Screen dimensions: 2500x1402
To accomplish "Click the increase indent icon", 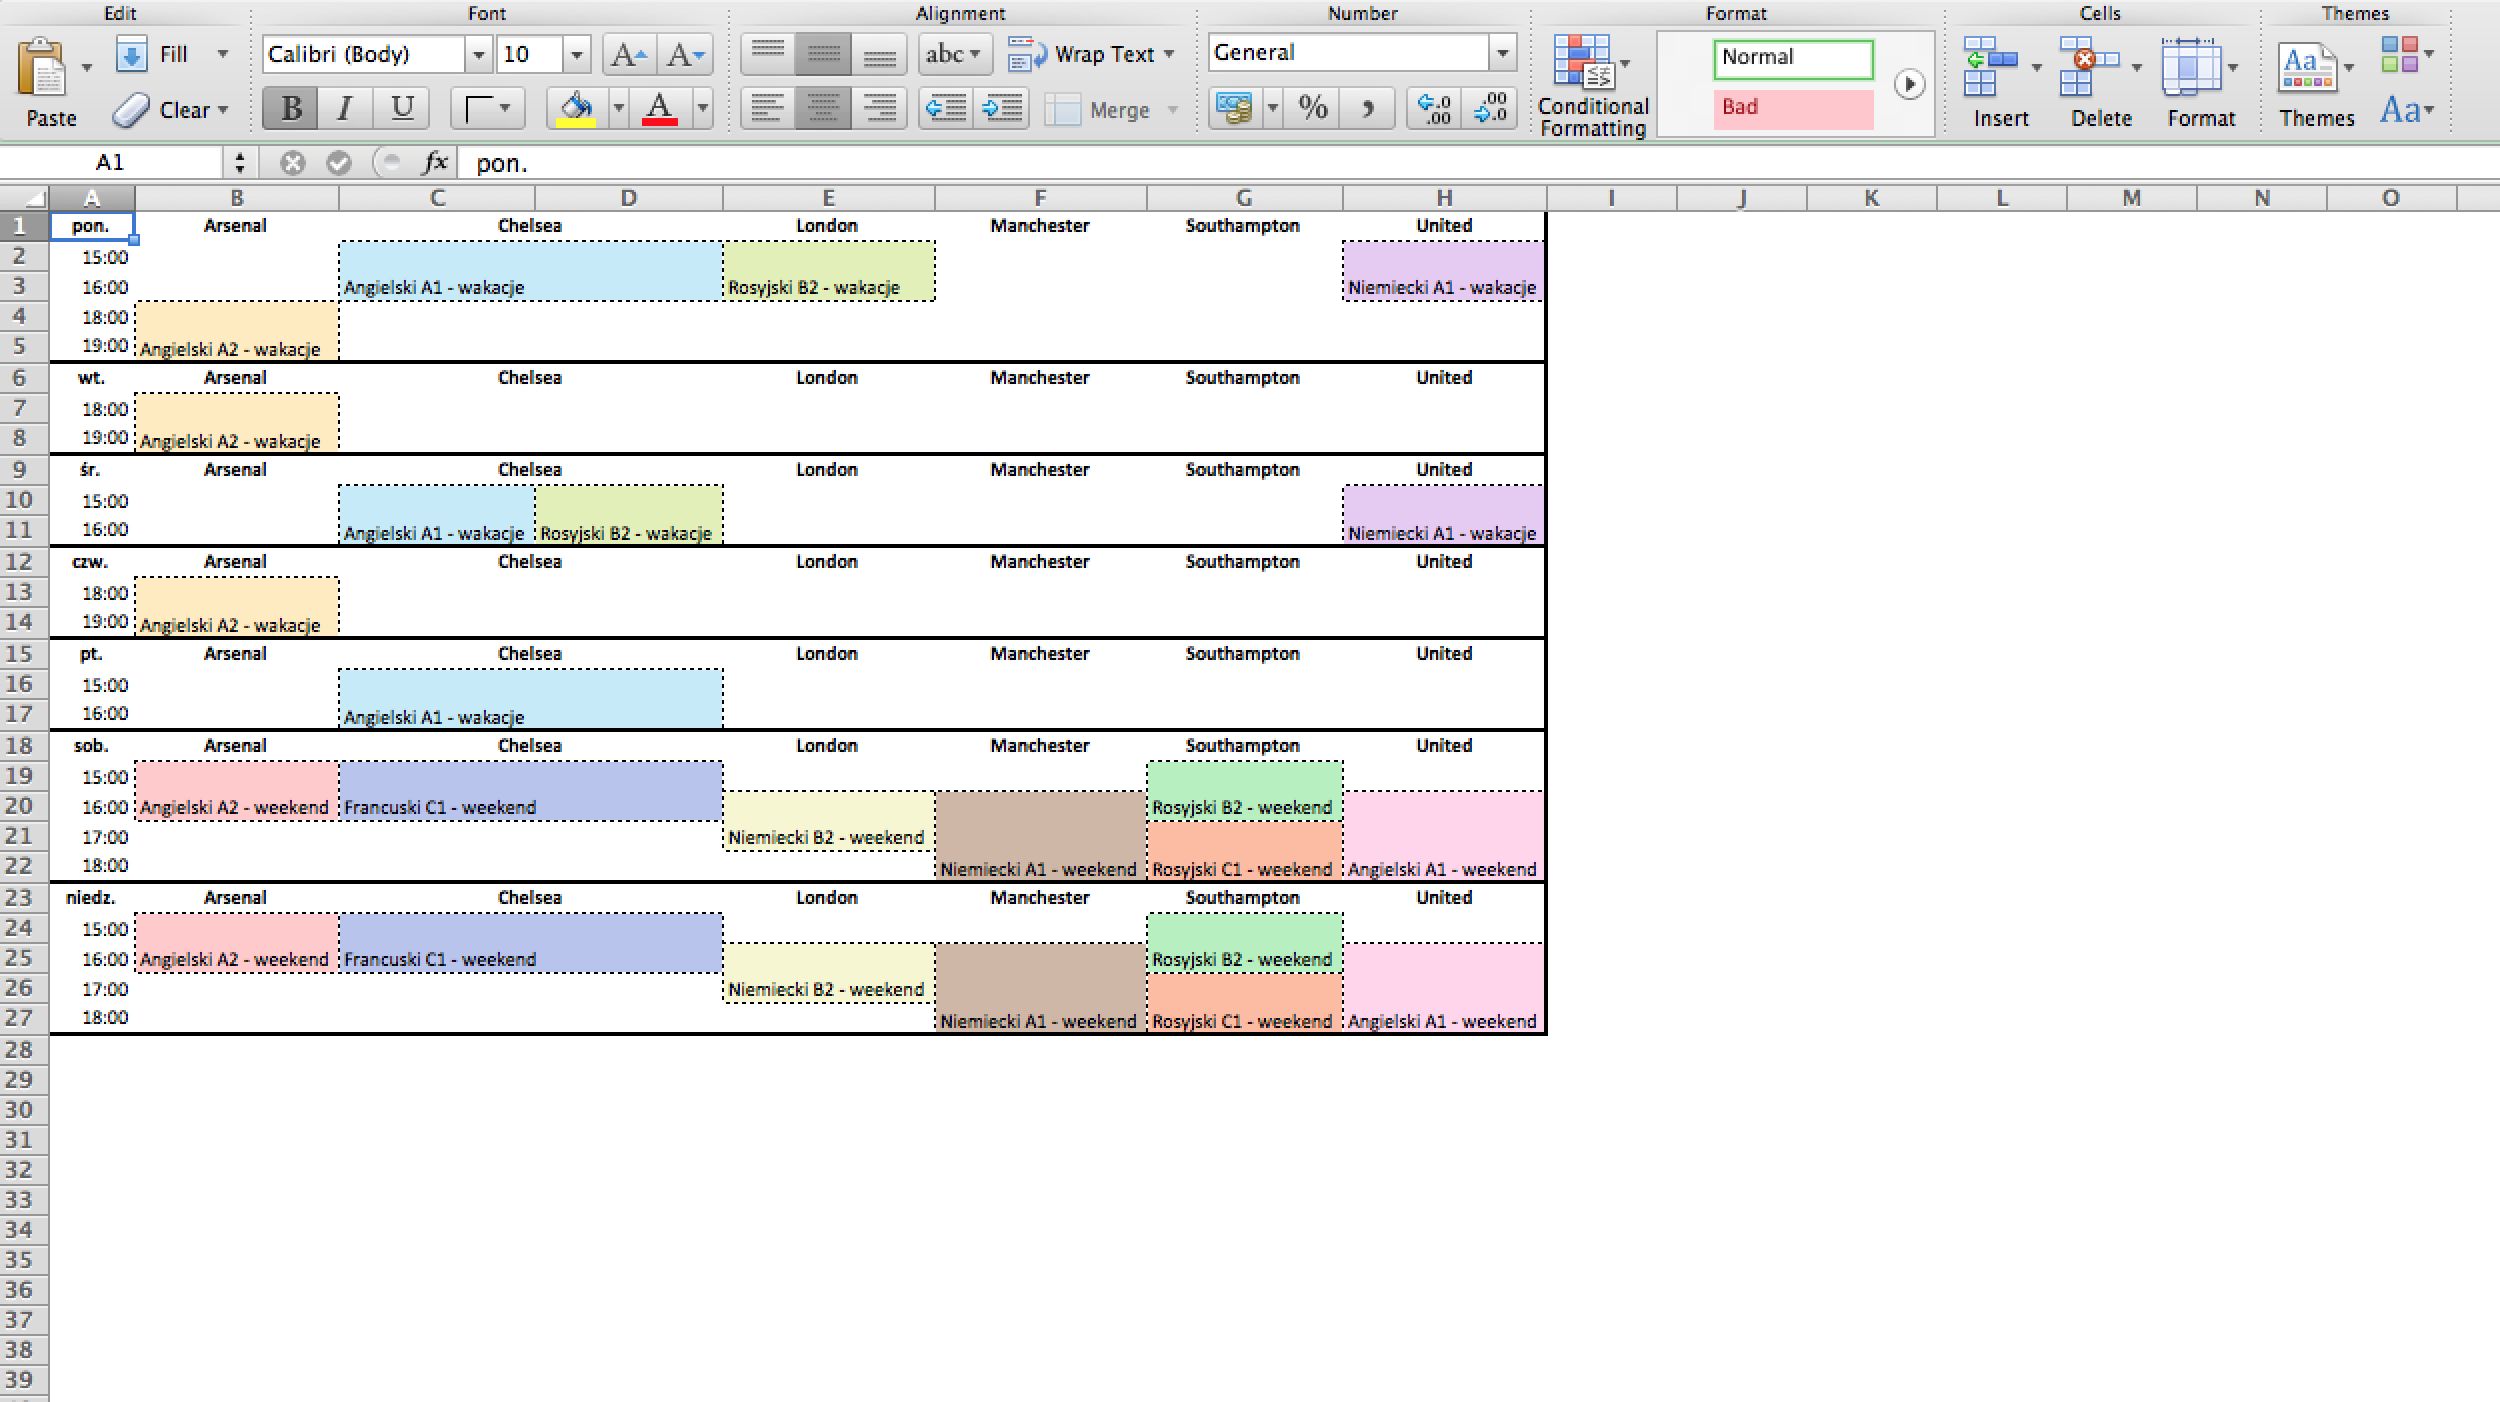I will [1003, 108].
